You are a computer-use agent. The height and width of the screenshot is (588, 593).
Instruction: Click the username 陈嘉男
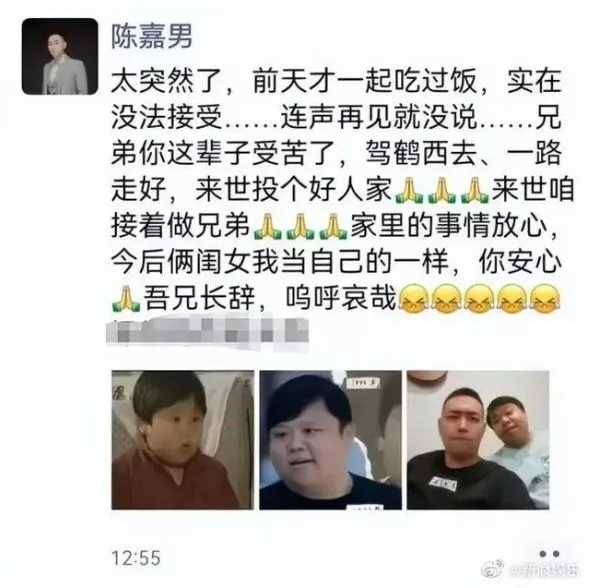[x=152, y=37]
